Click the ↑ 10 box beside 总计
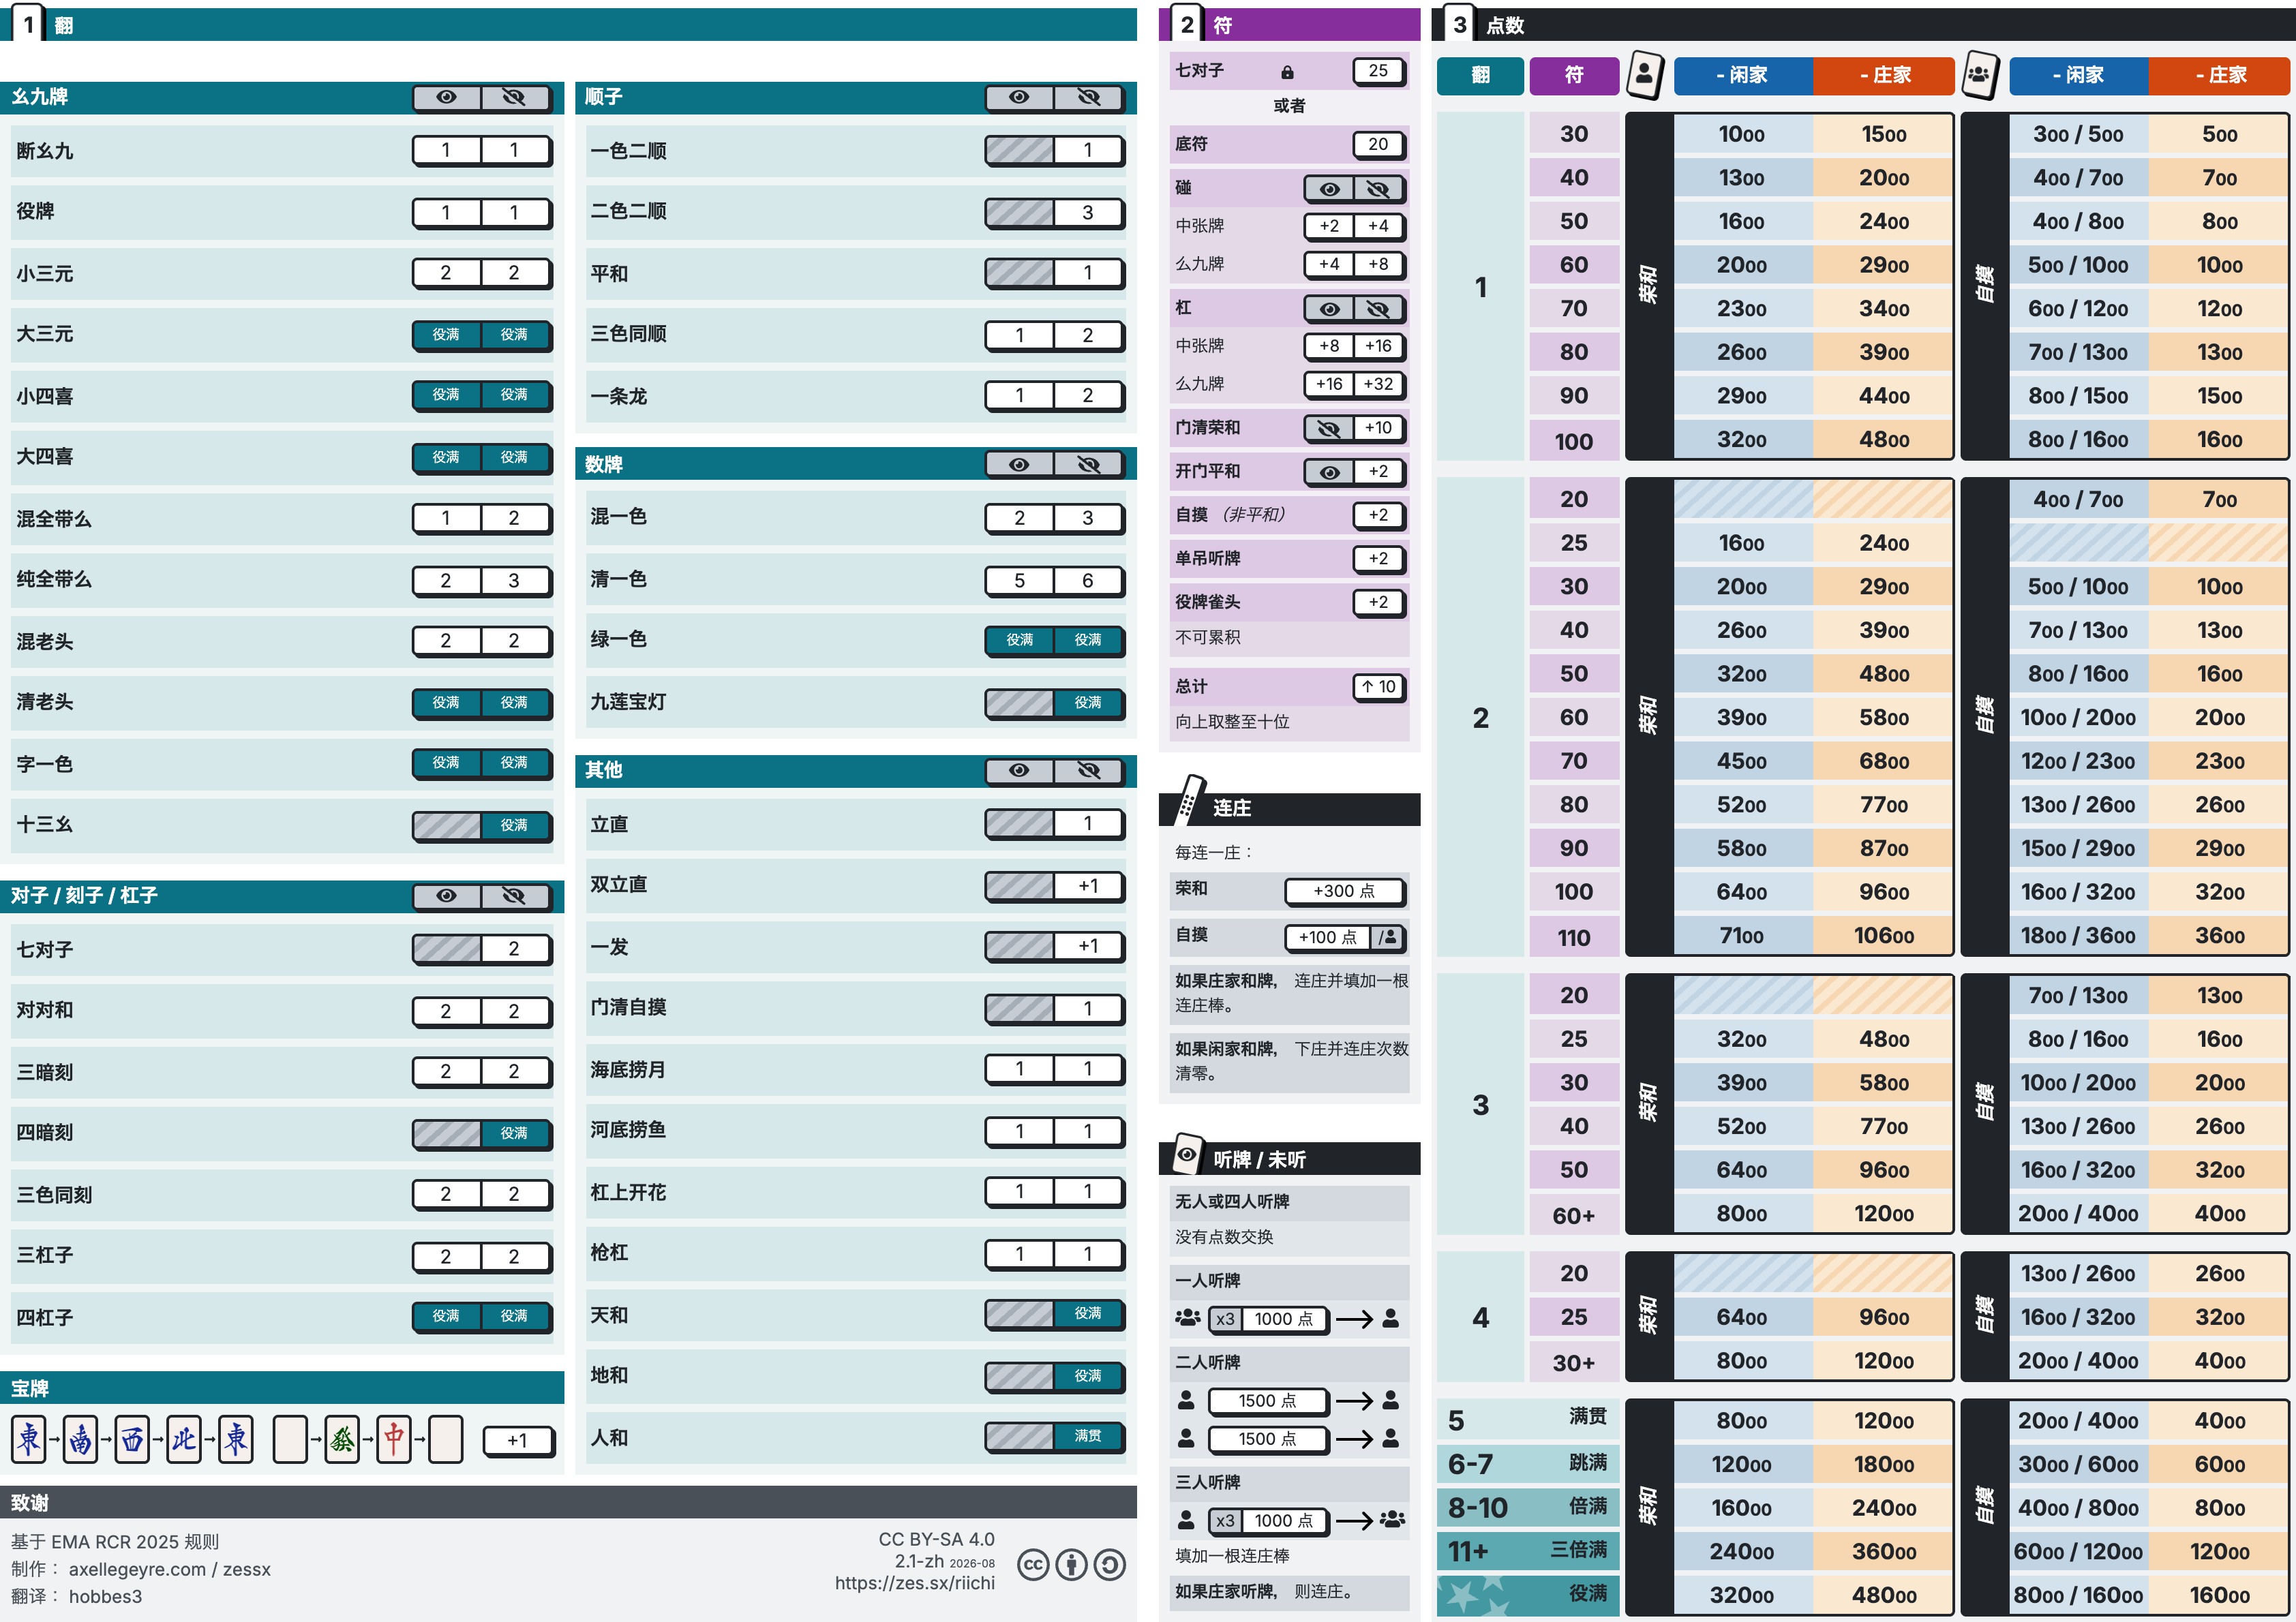This screenshot has width=2296, height=1622. click(1378, 687)
